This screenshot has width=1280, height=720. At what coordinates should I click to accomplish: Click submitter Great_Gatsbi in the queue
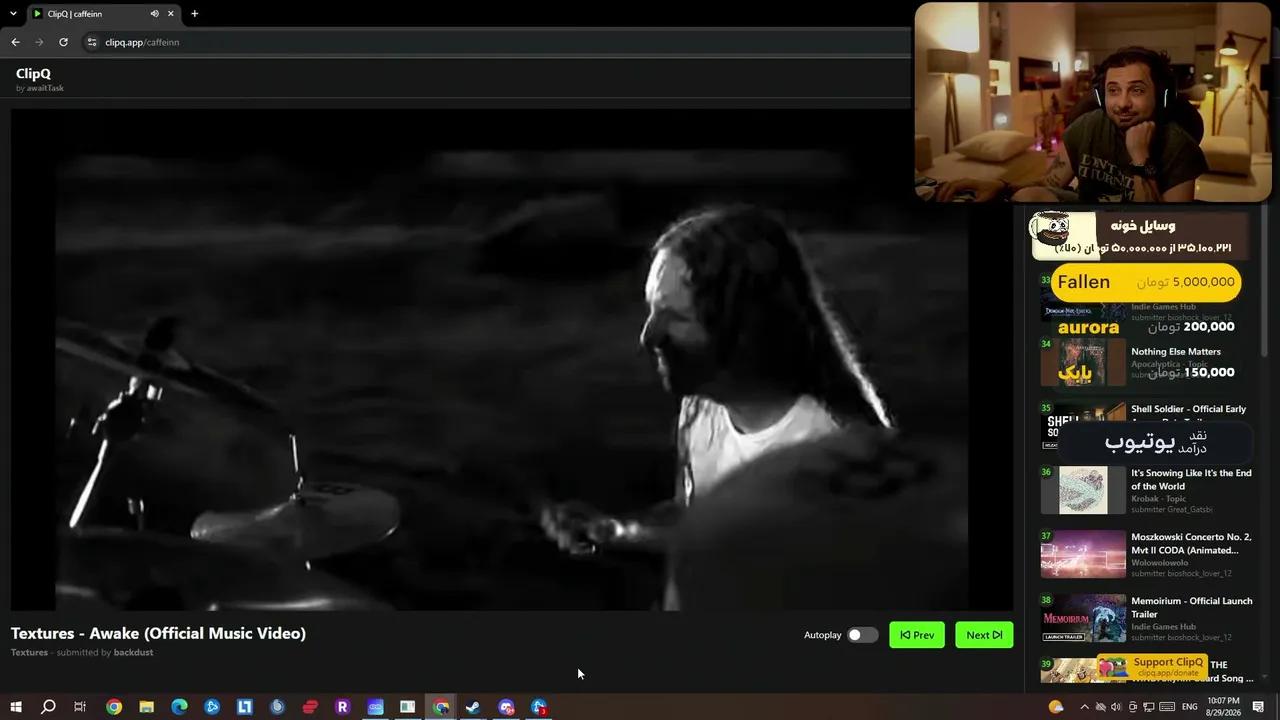point(1171,510)
